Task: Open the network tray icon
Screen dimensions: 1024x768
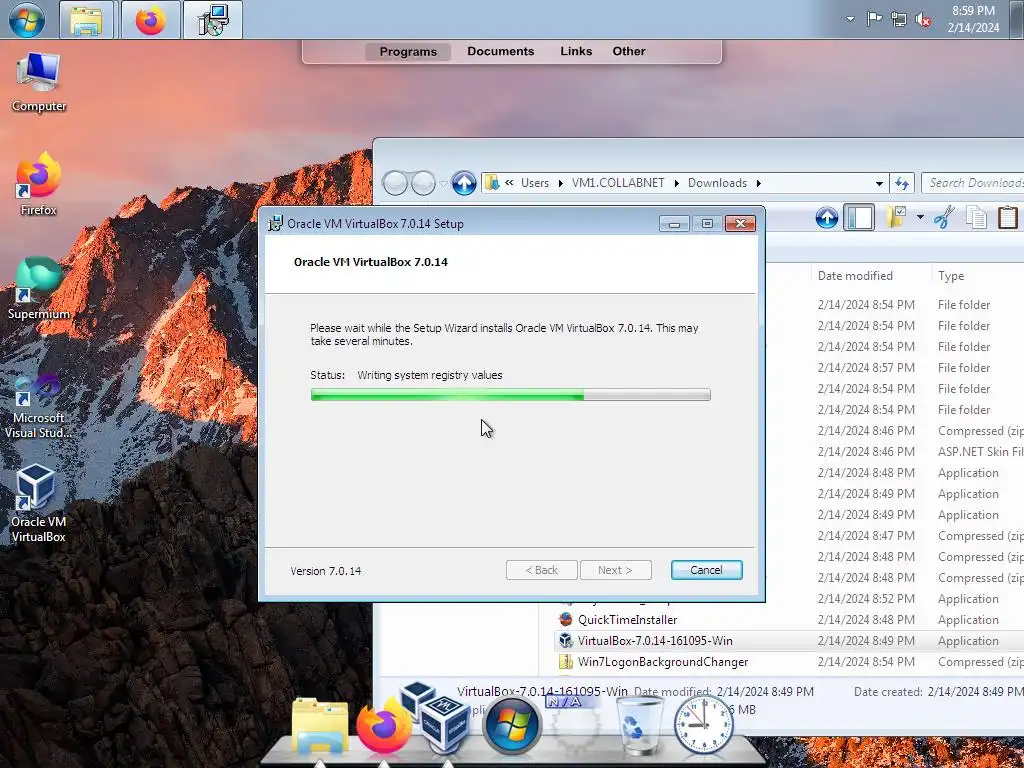Action: (x=899, y=20)
